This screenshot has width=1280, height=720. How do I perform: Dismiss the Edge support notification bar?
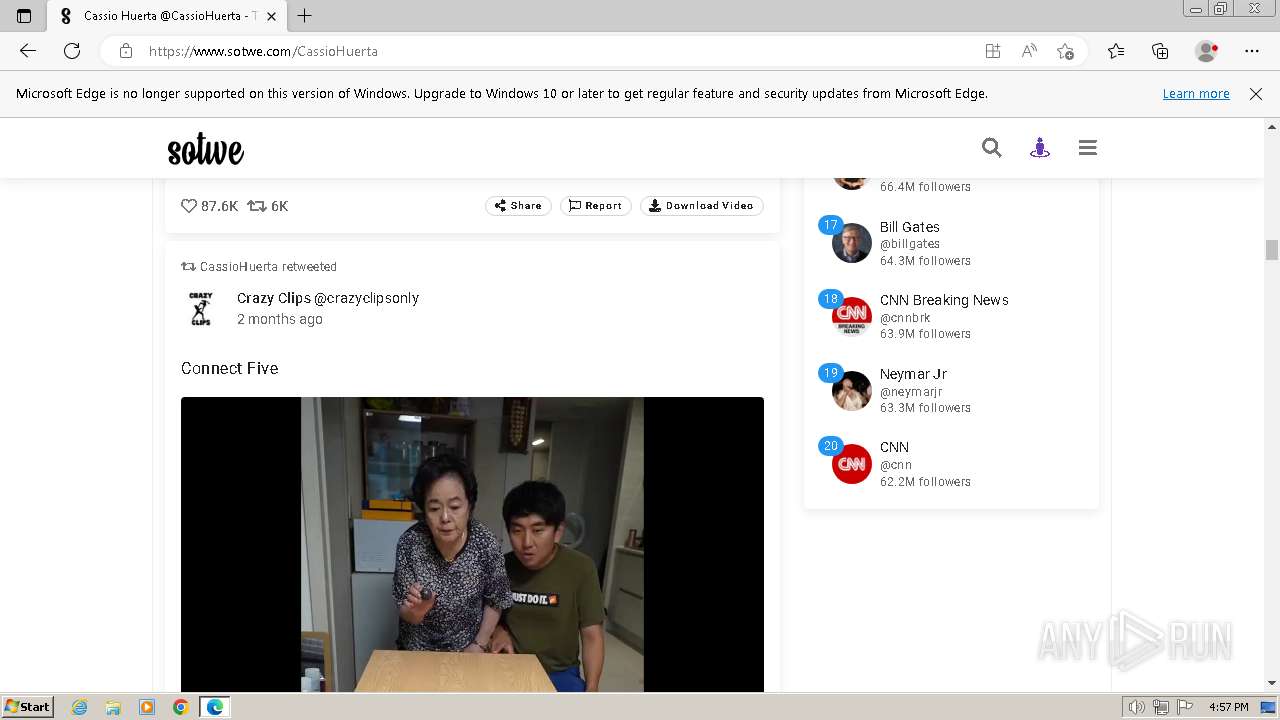pyautogui.click(x=1256, y=93)
